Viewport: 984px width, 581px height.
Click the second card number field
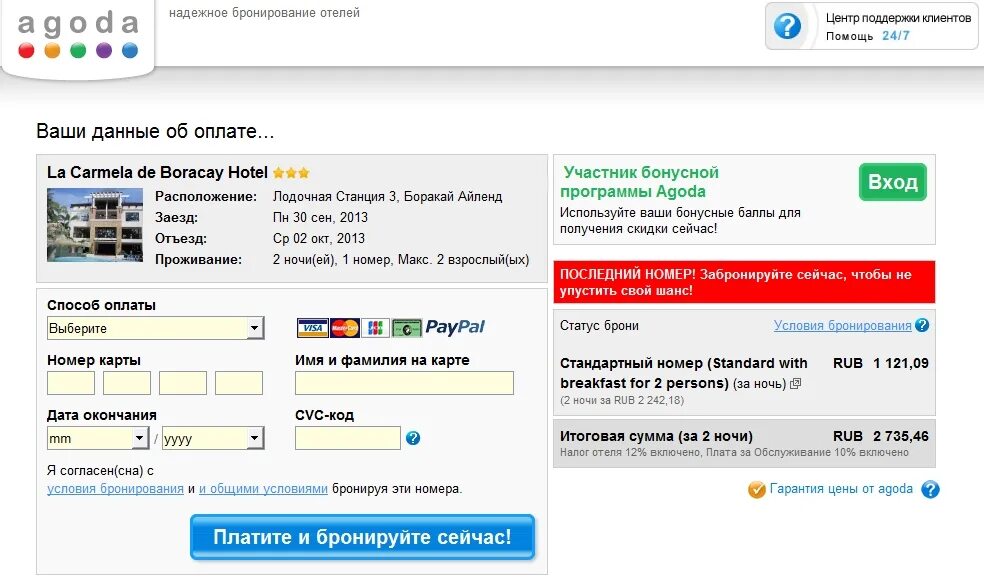(127, 383)
